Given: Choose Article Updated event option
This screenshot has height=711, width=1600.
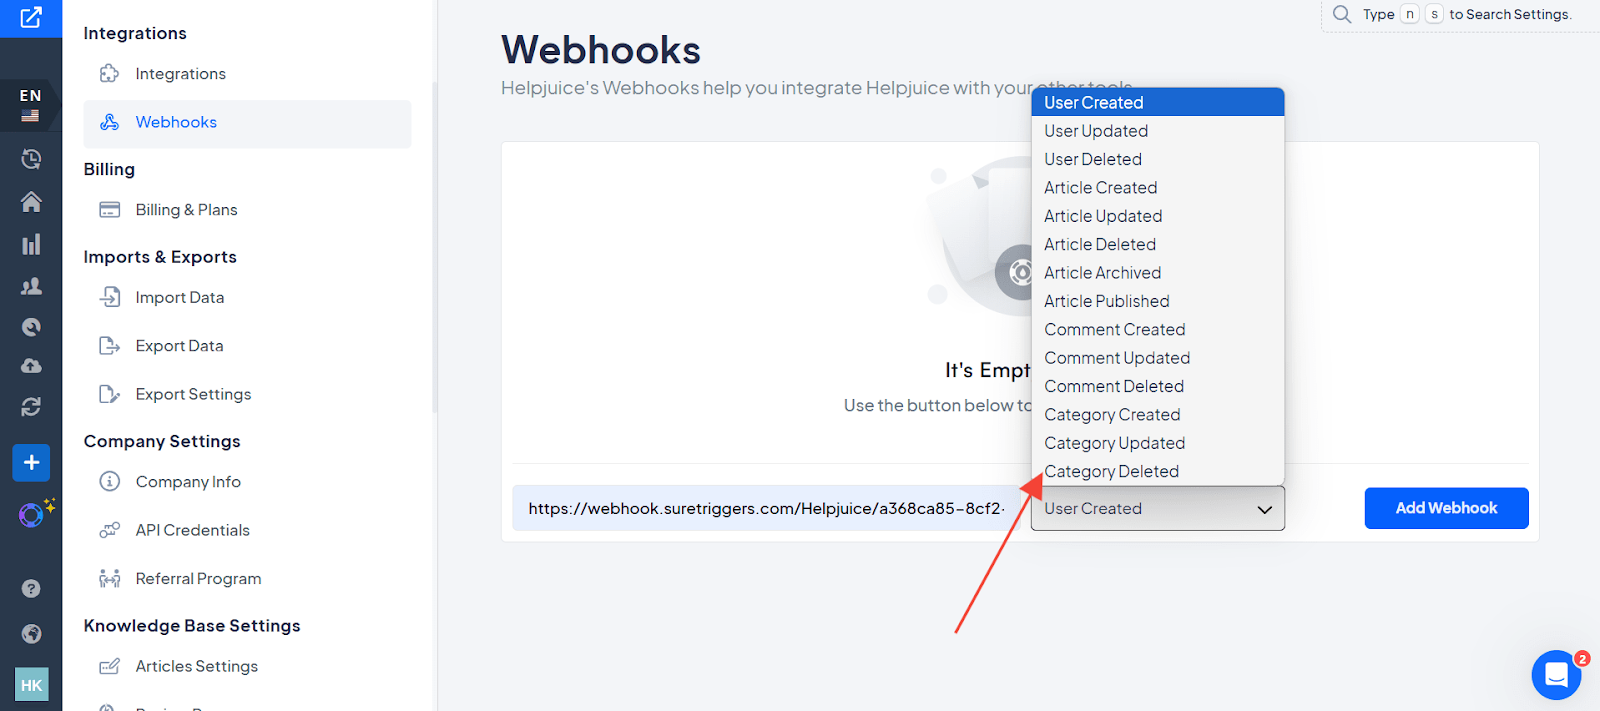Looking at the screenshot, I should point(1158,216).
